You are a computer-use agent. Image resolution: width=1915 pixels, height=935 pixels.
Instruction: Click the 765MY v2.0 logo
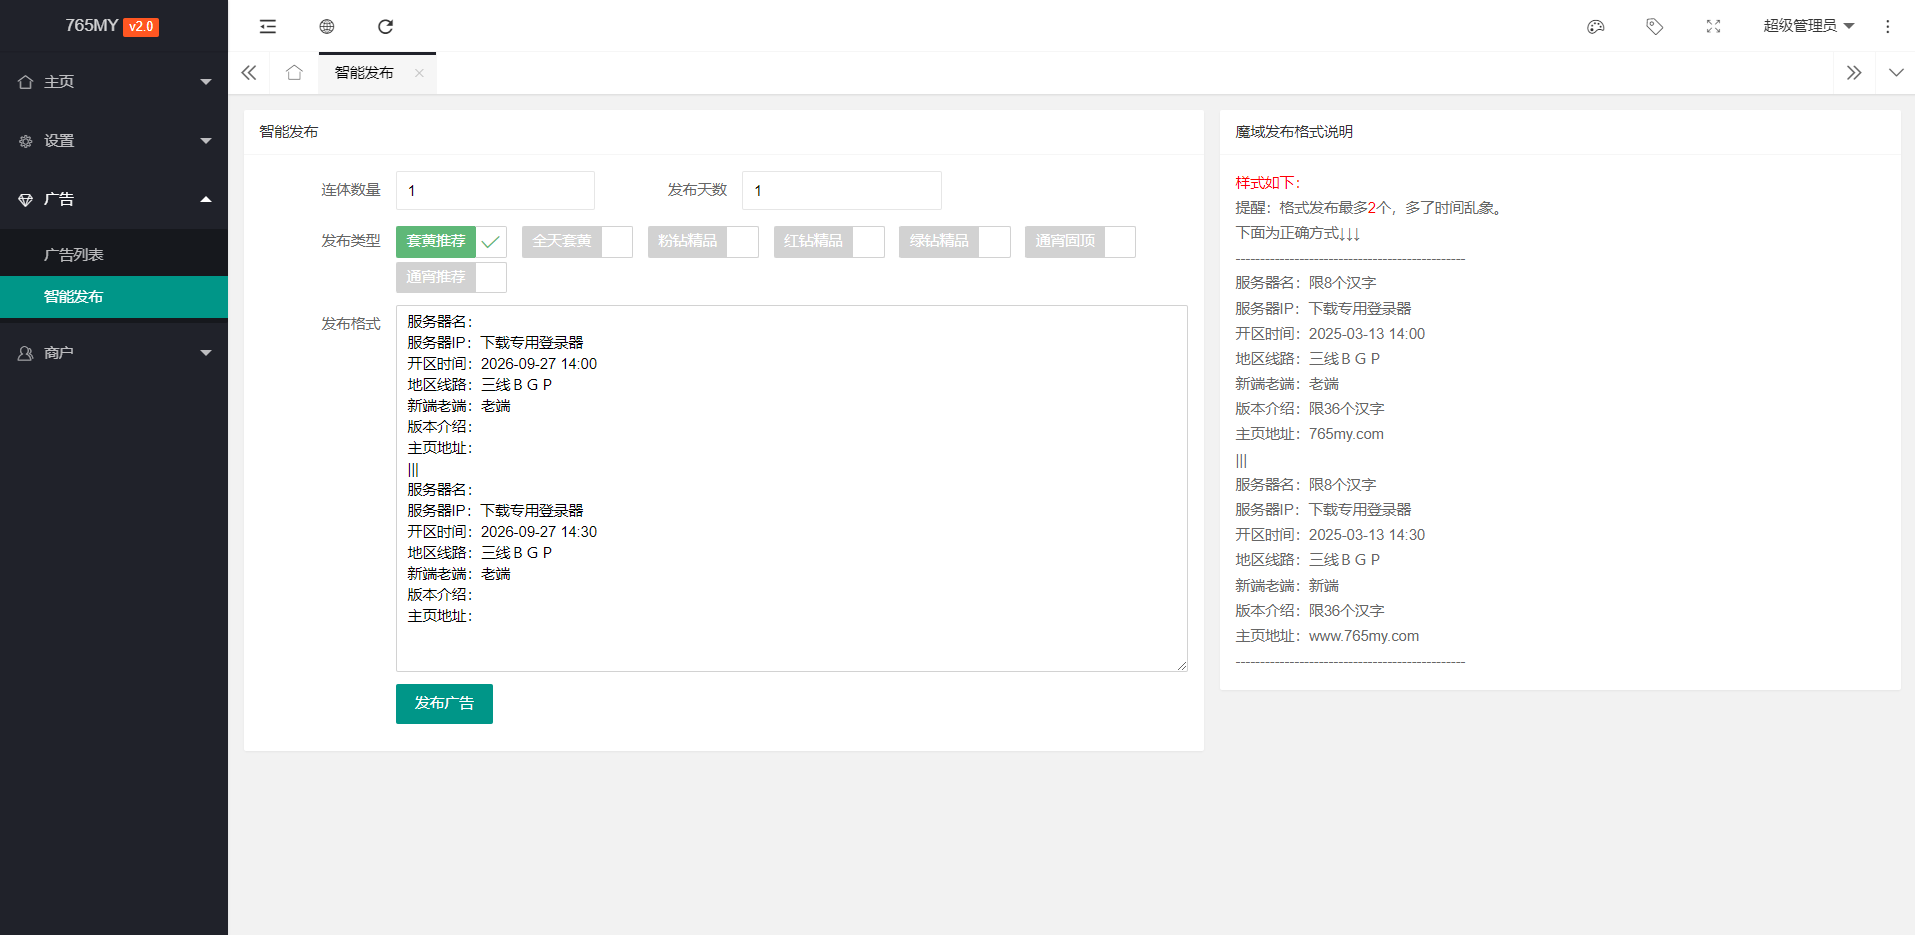pos(112,26)
